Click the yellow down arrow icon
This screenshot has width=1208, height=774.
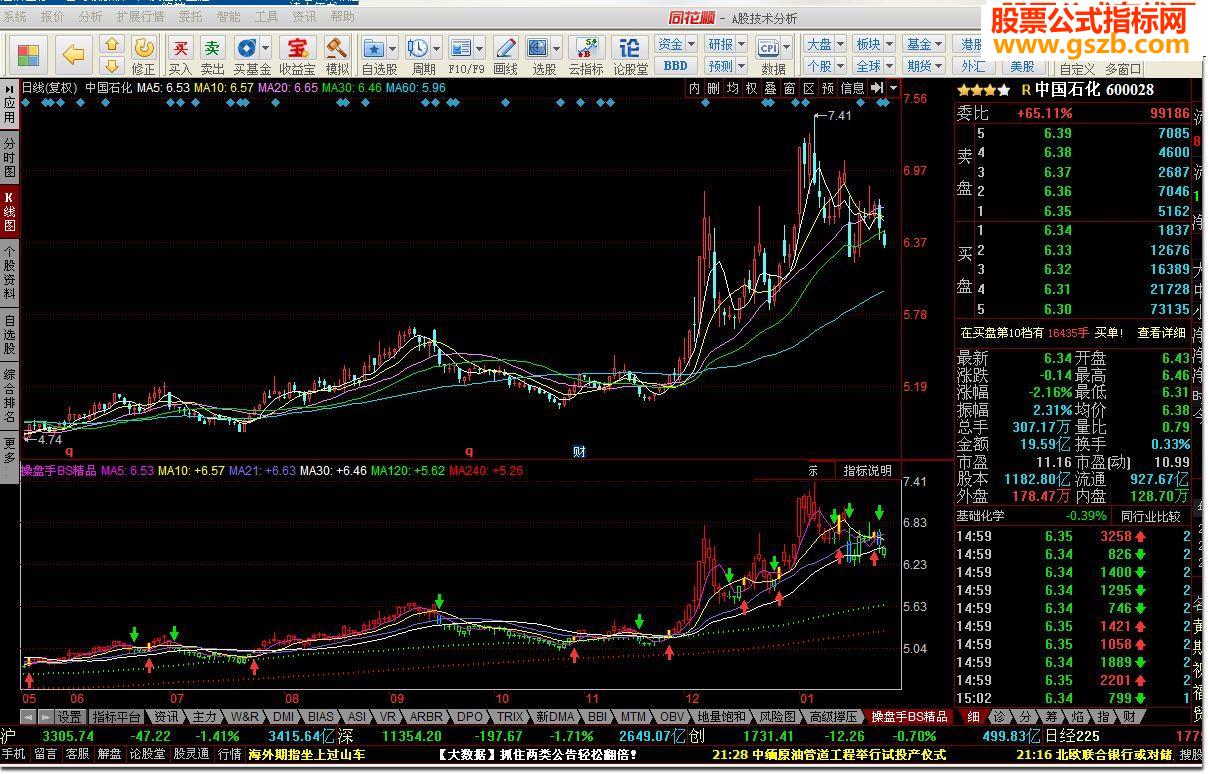[x=112, y=66]
